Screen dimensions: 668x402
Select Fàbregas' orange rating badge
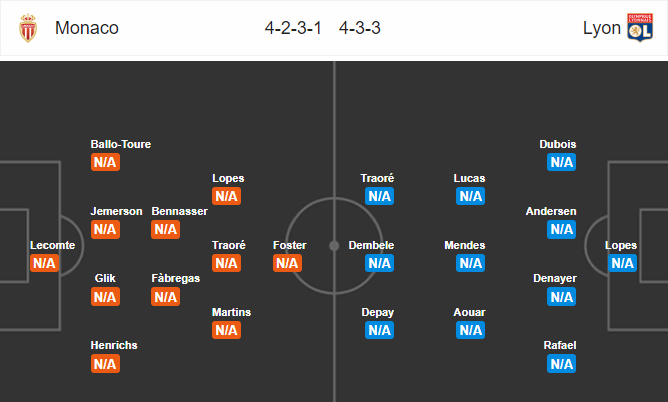[166, 297]
